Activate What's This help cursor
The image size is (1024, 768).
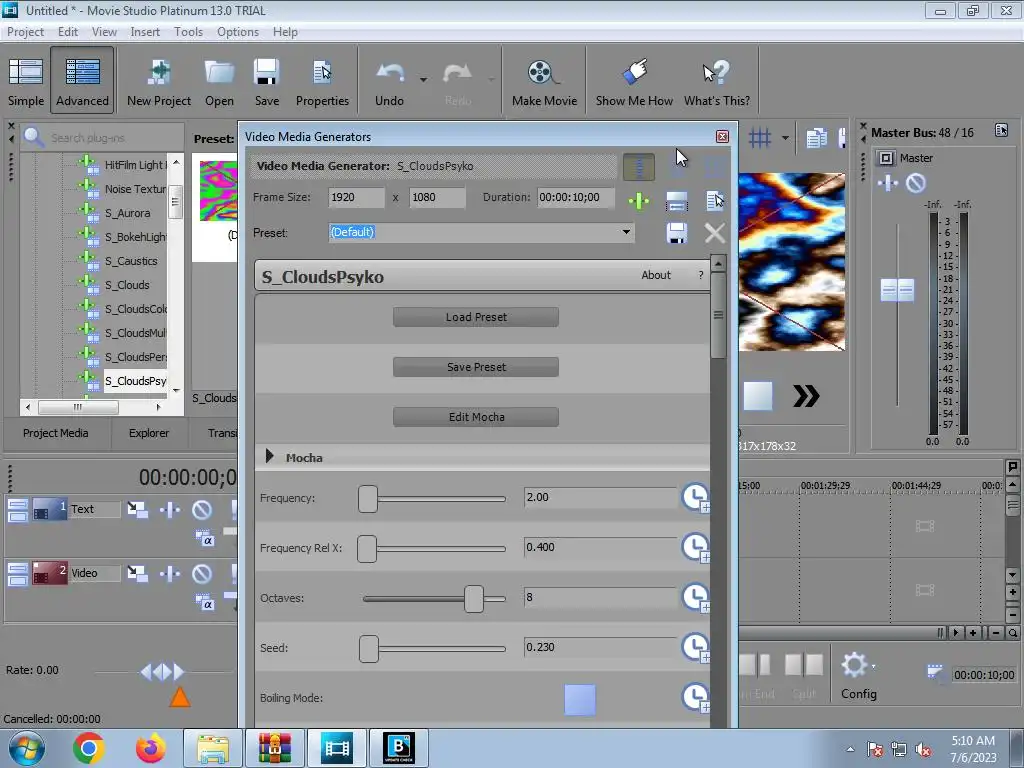[716, 82]
